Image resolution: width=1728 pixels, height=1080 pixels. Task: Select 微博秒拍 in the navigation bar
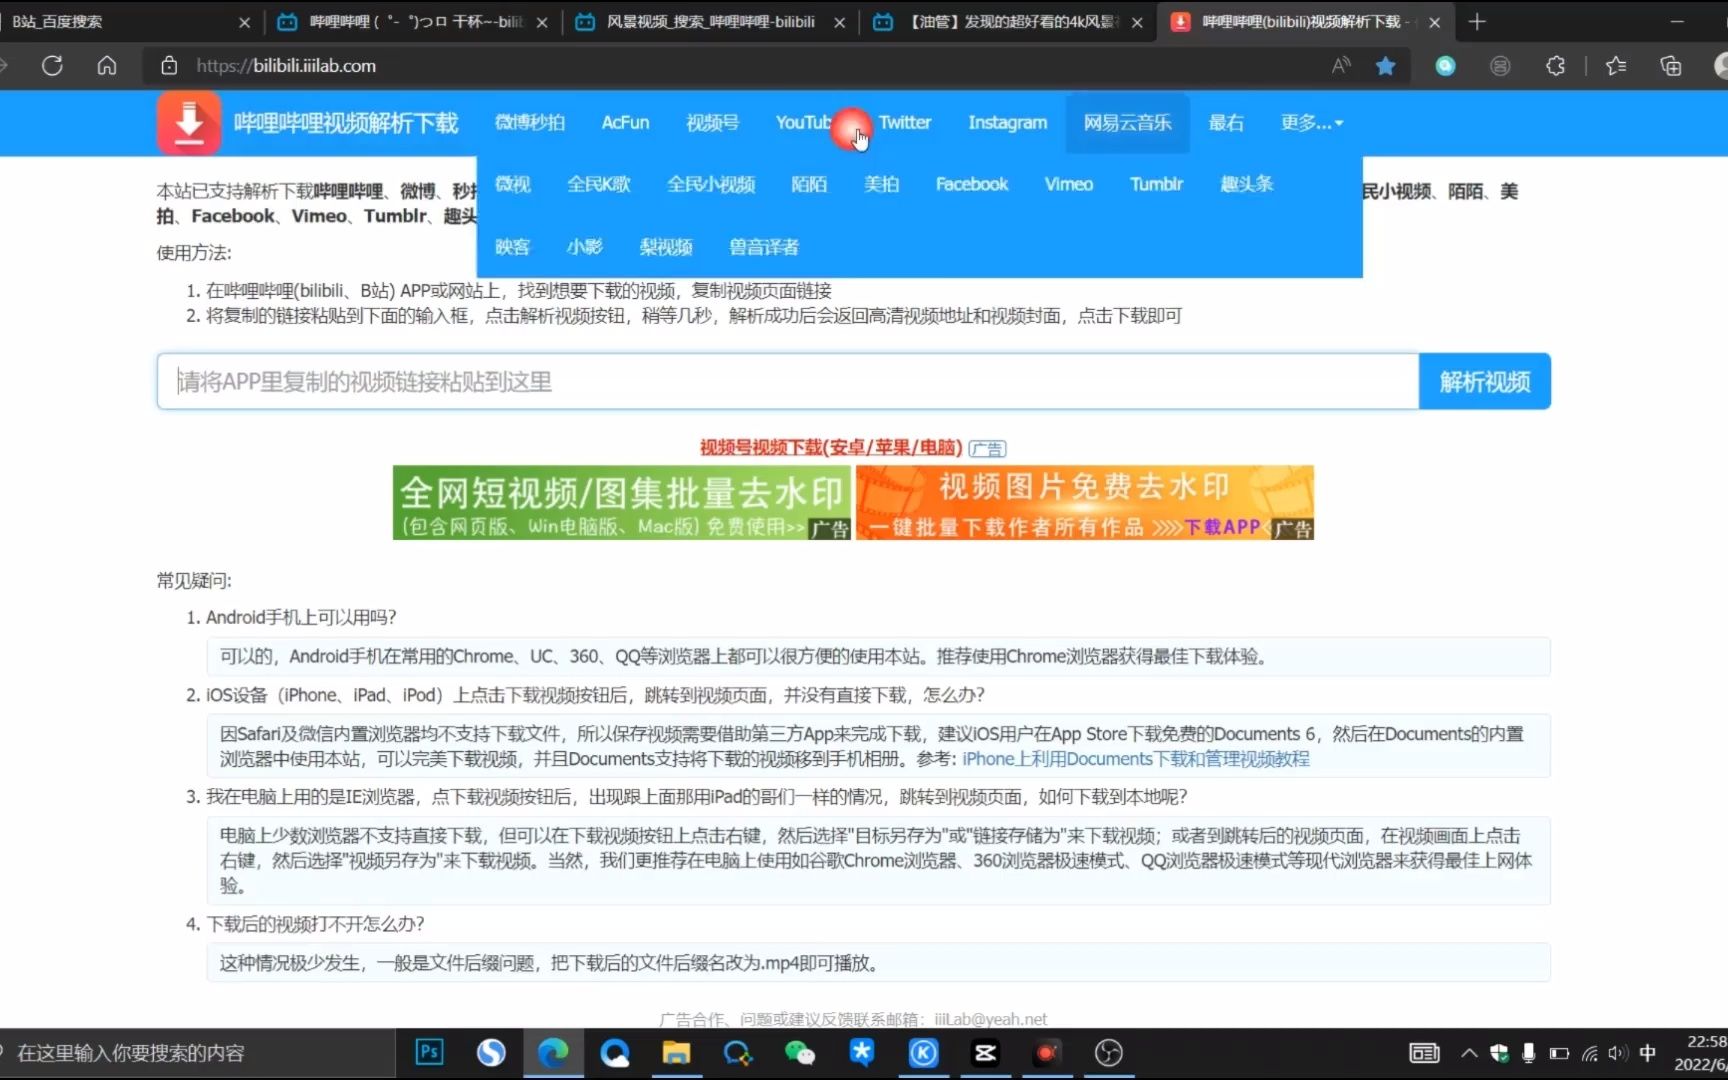tap(530, 123)
